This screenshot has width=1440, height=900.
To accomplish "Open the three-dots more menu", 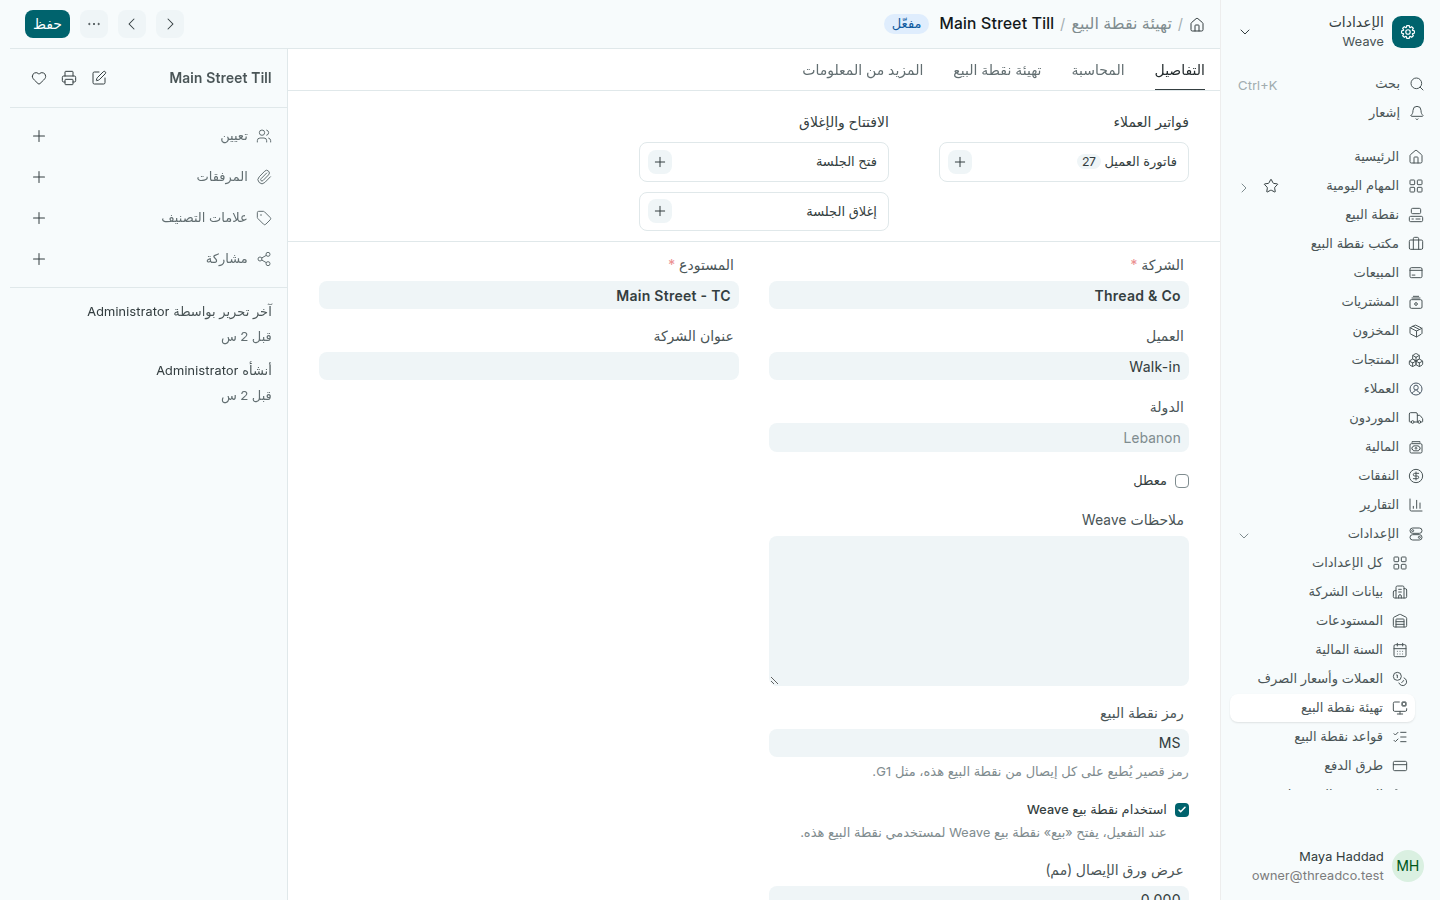I will tap(94, 24).
